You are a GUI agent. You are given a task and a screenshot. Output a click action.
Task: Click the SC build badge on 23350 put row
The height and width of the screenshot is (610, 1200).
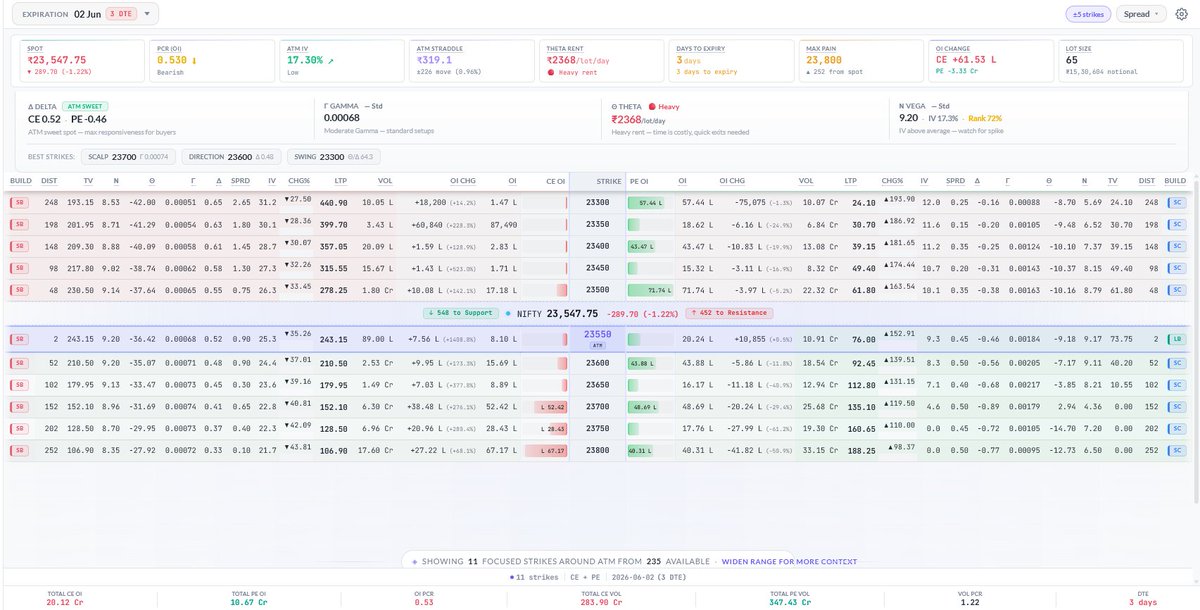tap(1176, 224)
